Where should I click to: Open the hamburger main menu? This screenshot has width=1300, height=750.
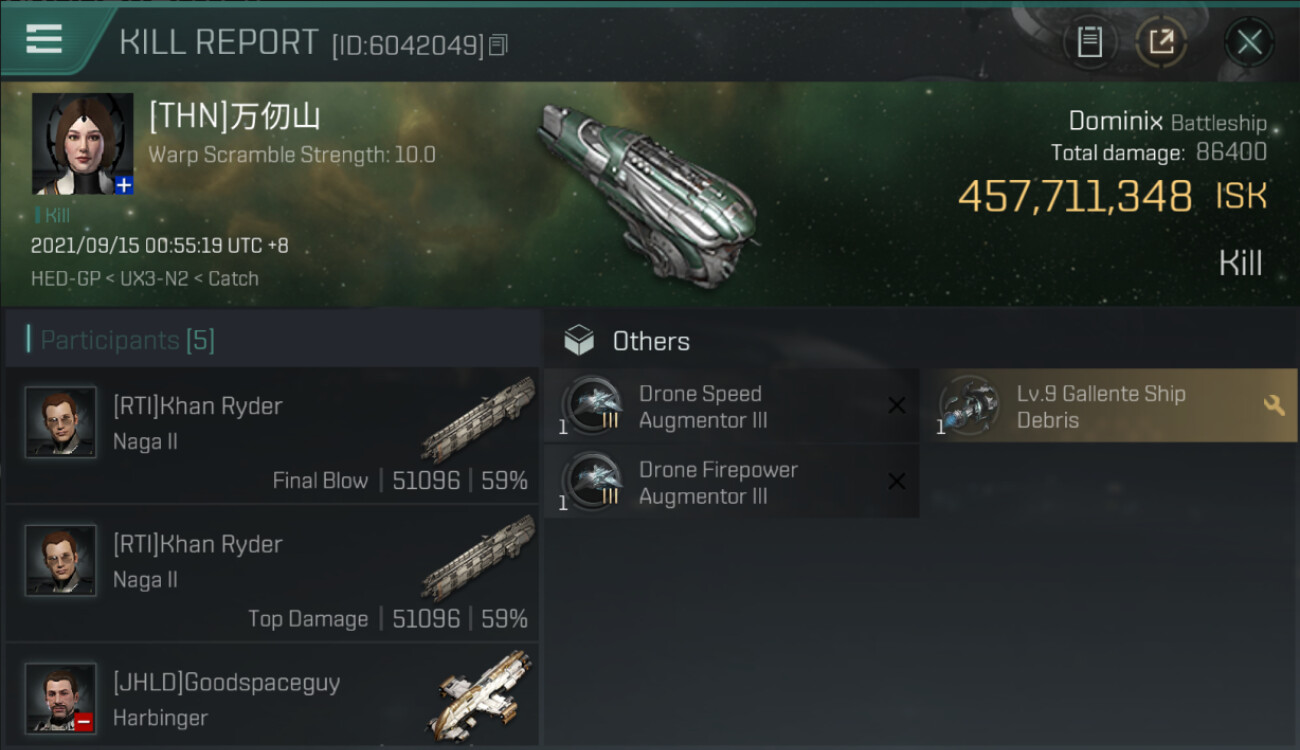pyautogui.click(x=45, y=40)
